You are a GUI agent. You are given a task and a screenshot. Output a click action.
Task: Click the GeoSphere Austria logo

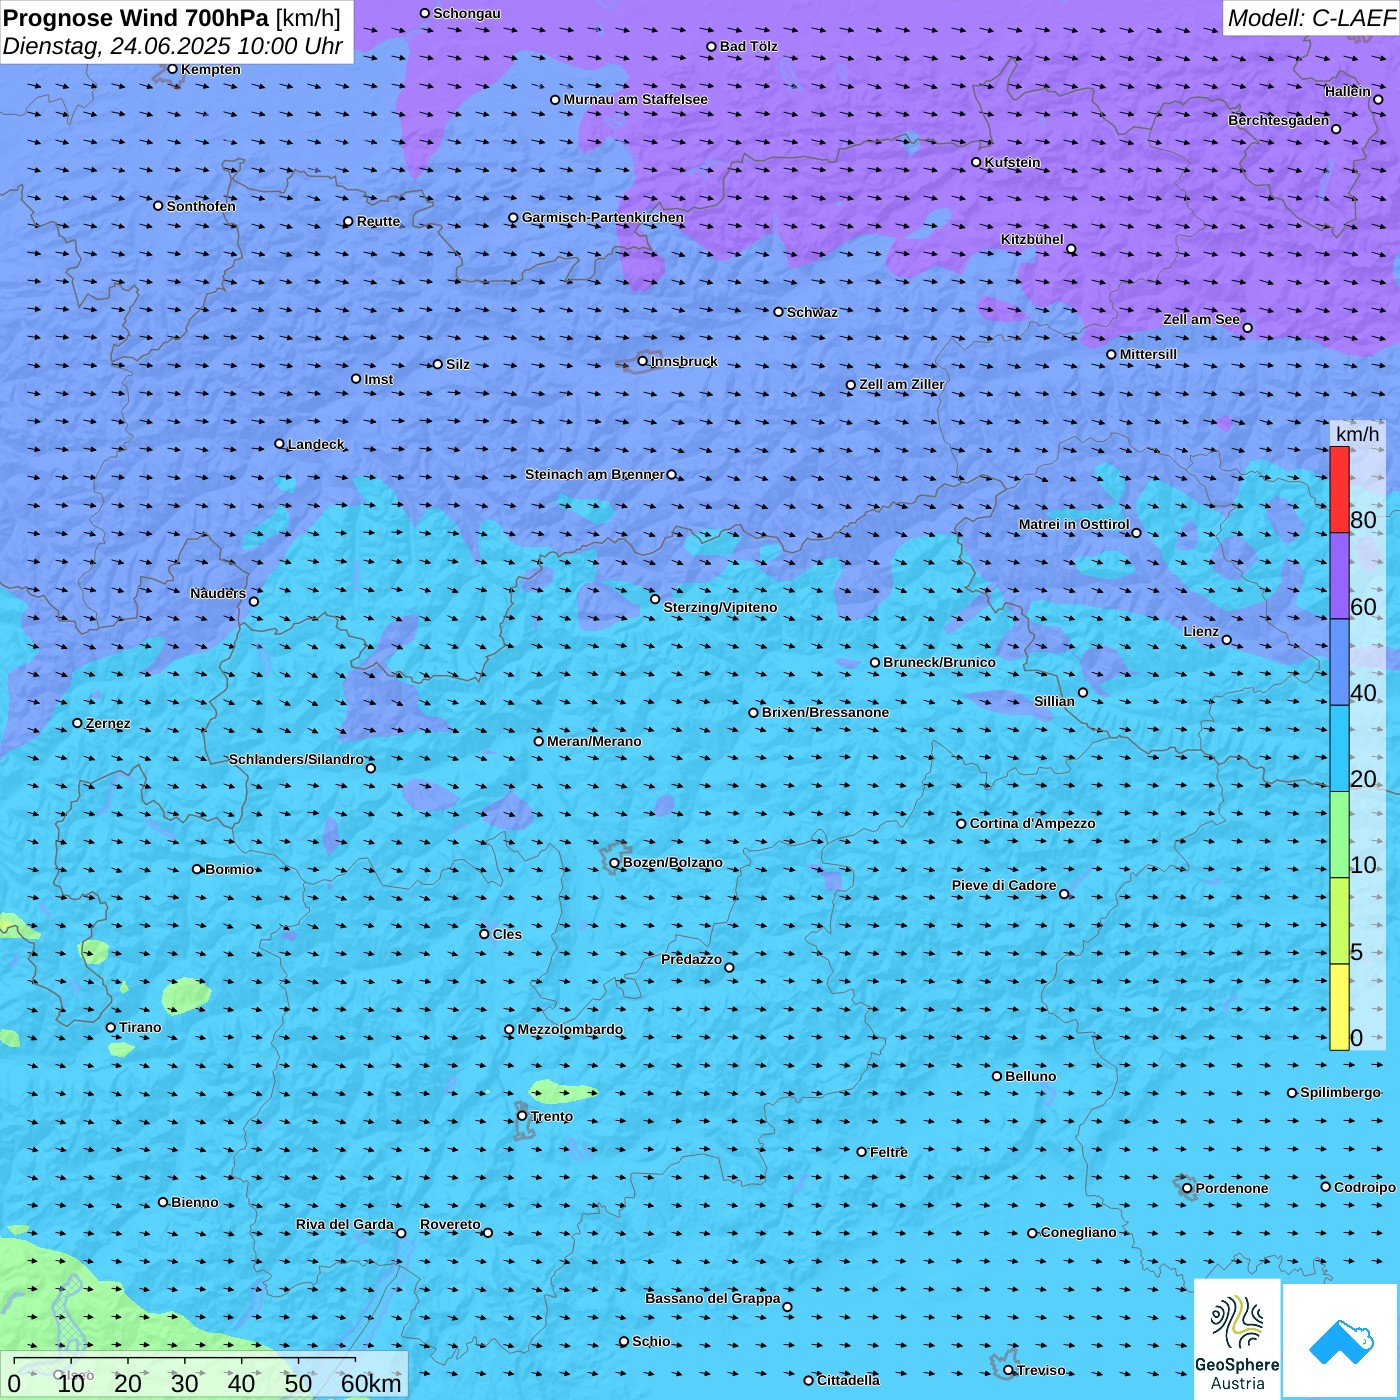point(1237,1338)
